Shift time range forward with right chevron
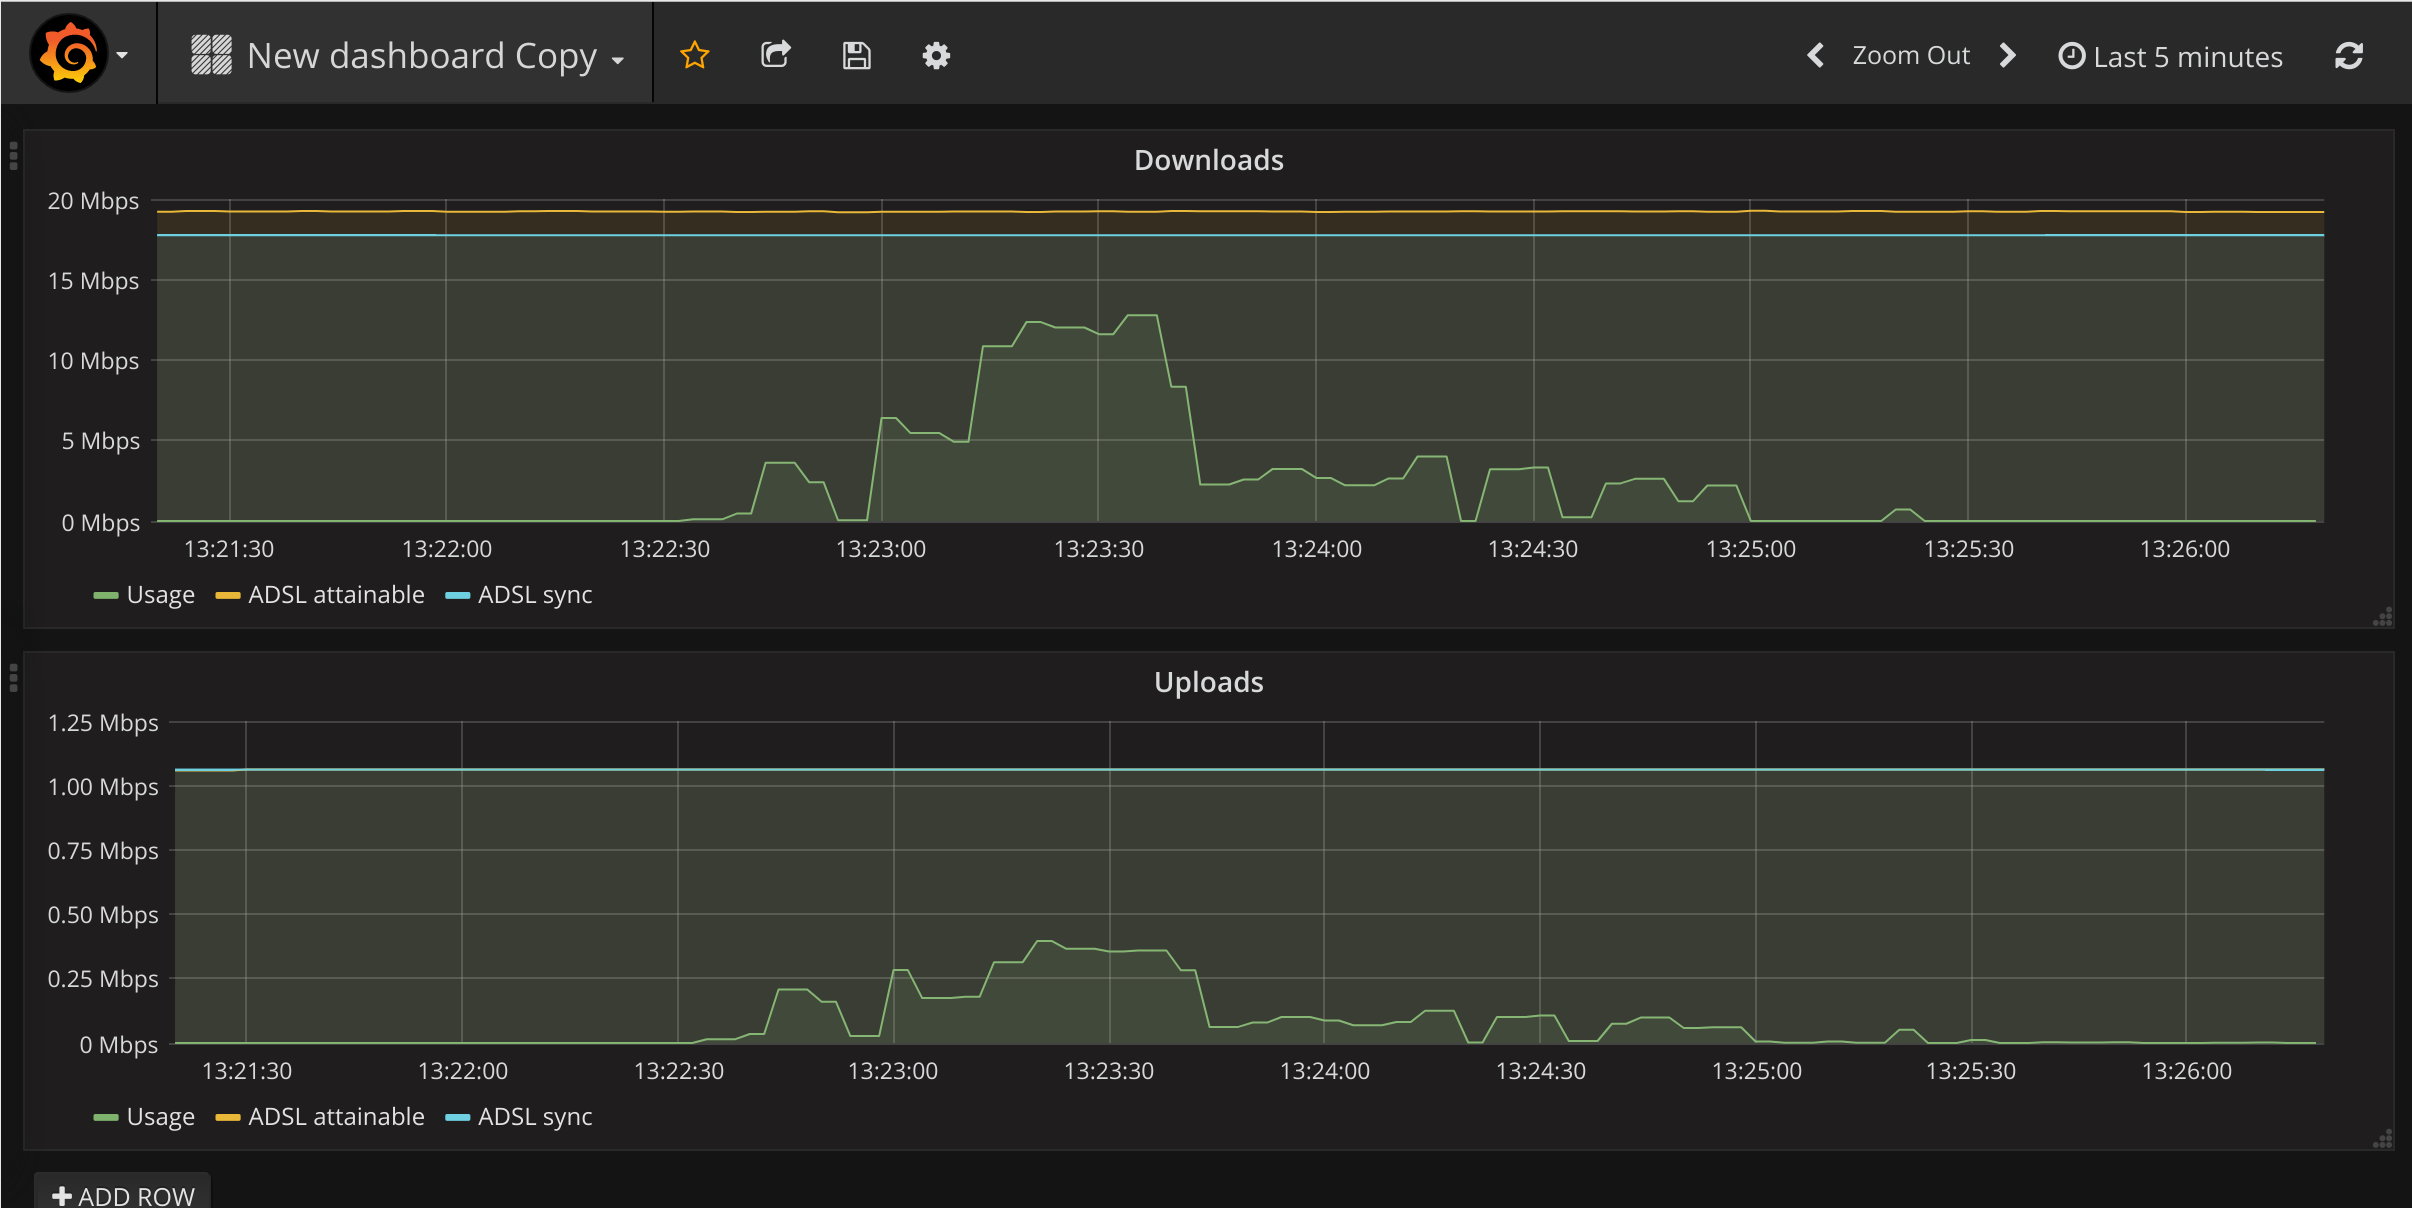This screenshot has height=1208, width=2412. pos(2007,55)
